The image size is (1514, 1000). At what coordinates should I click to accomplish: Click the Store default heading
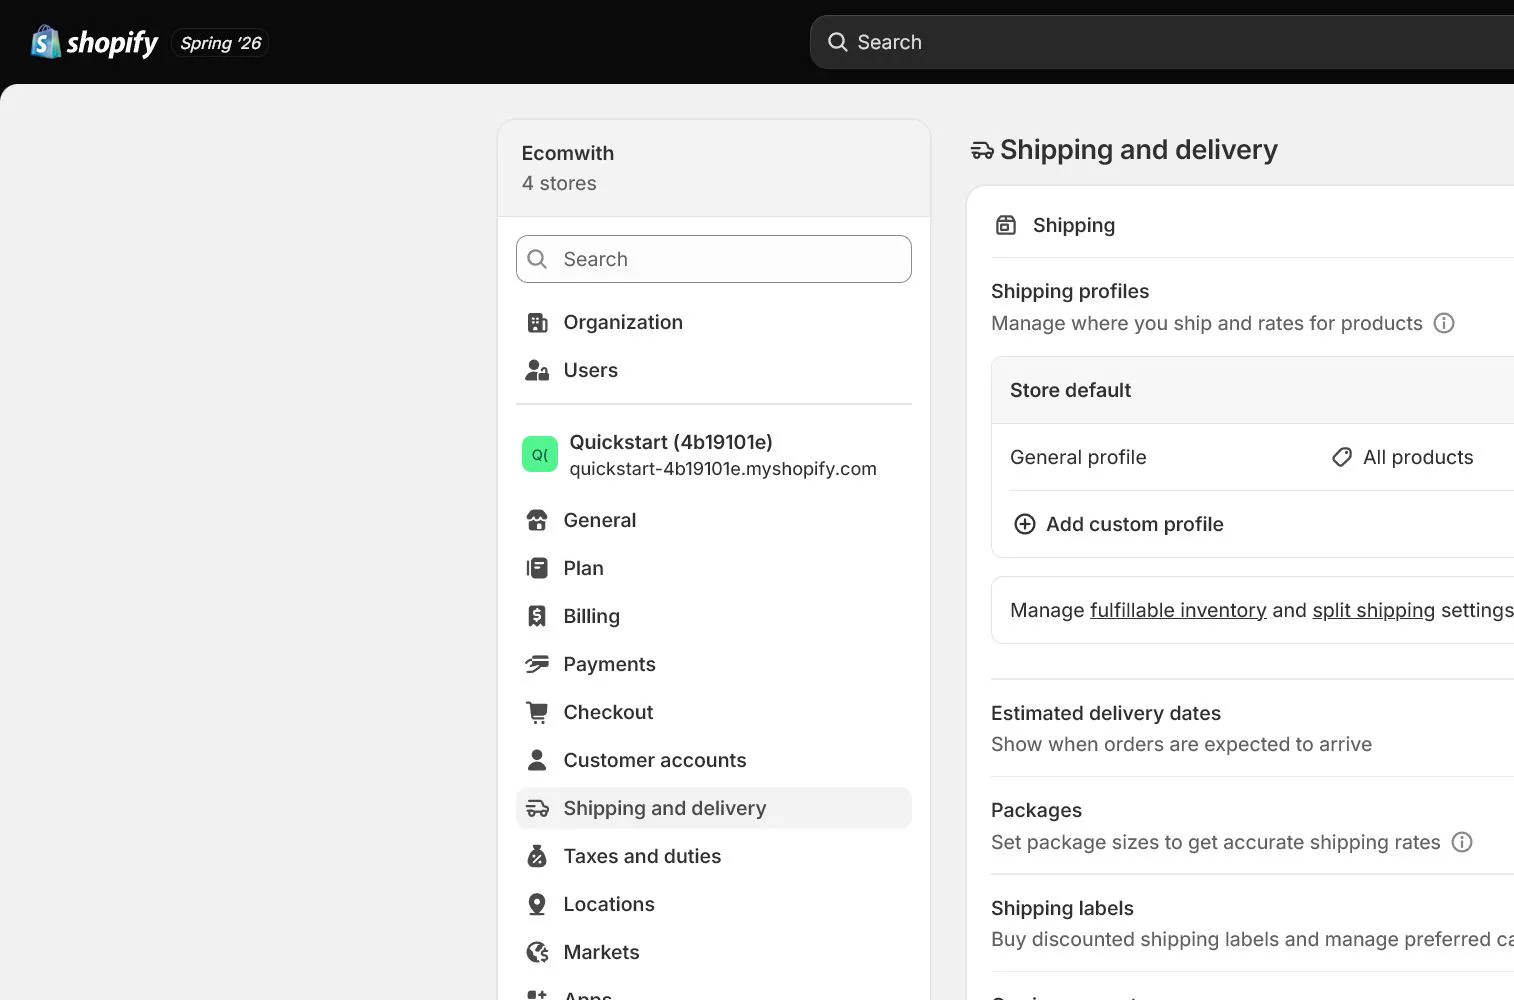[1070, 390]
